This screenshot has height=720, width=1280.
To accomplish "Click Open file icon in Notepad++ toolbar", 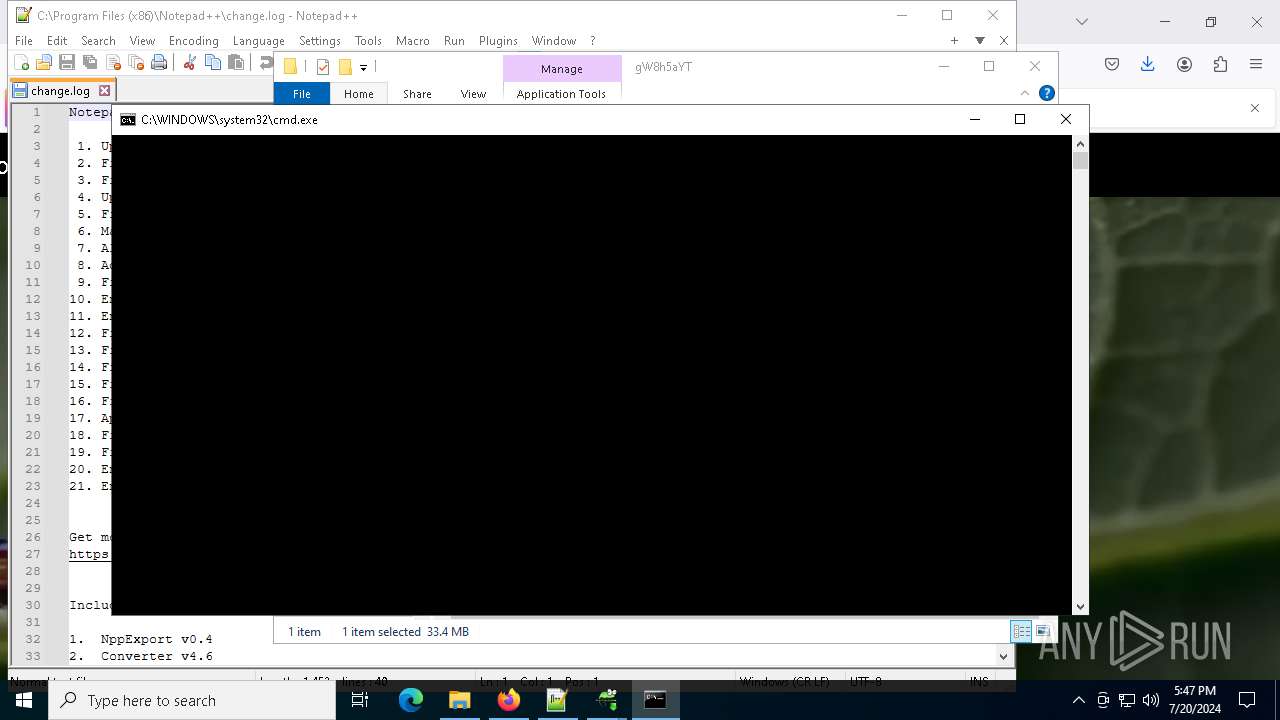I will point(44,63).
